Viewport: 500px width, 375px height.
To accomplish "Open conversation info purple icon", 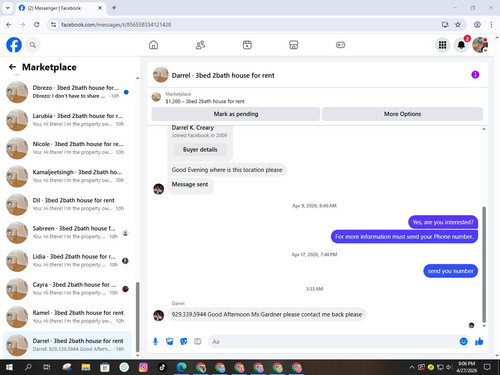I will (x=475, y=75).
